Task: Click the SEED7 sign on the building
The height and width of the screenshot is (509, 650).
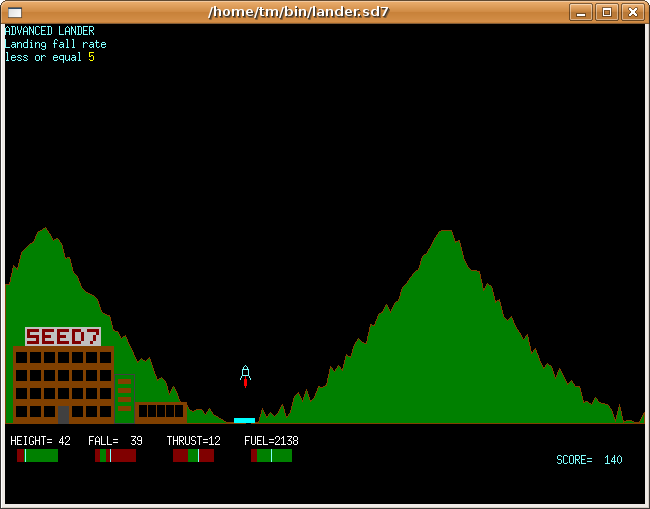Action: click(x=63, y=337)
